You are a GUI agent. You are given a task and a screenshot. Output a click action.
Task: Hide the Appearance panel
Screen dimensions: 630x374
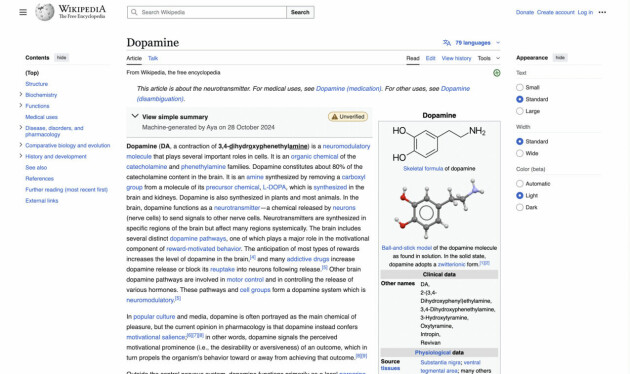560,57
